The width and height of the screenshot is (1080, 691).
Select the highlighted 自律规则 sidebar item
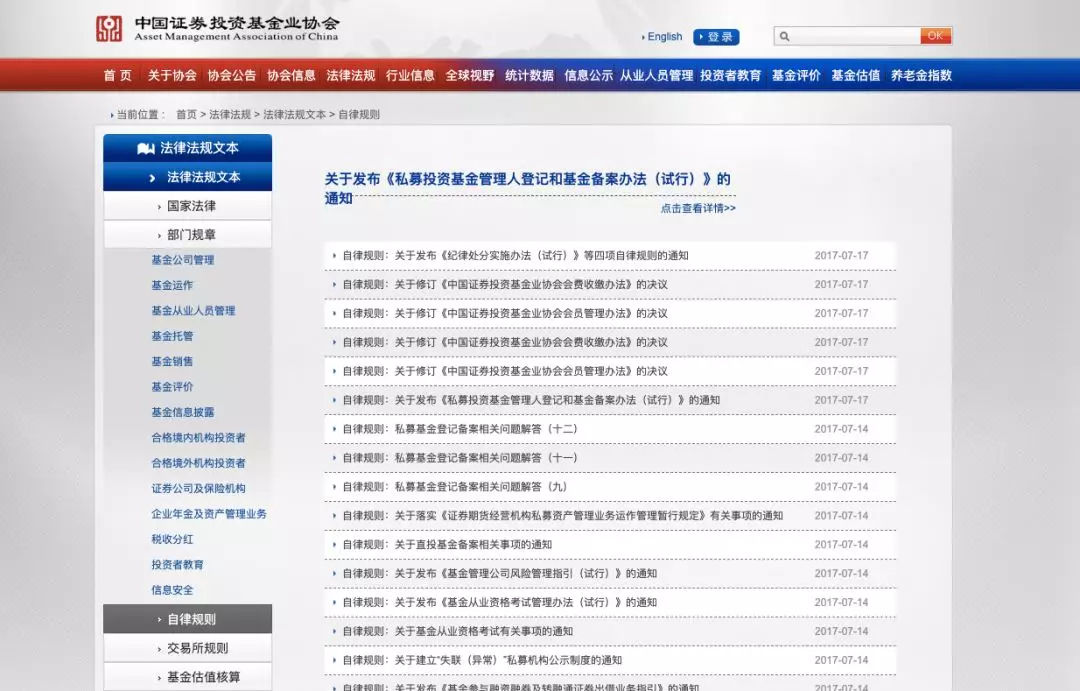click(x=187, y=619)
